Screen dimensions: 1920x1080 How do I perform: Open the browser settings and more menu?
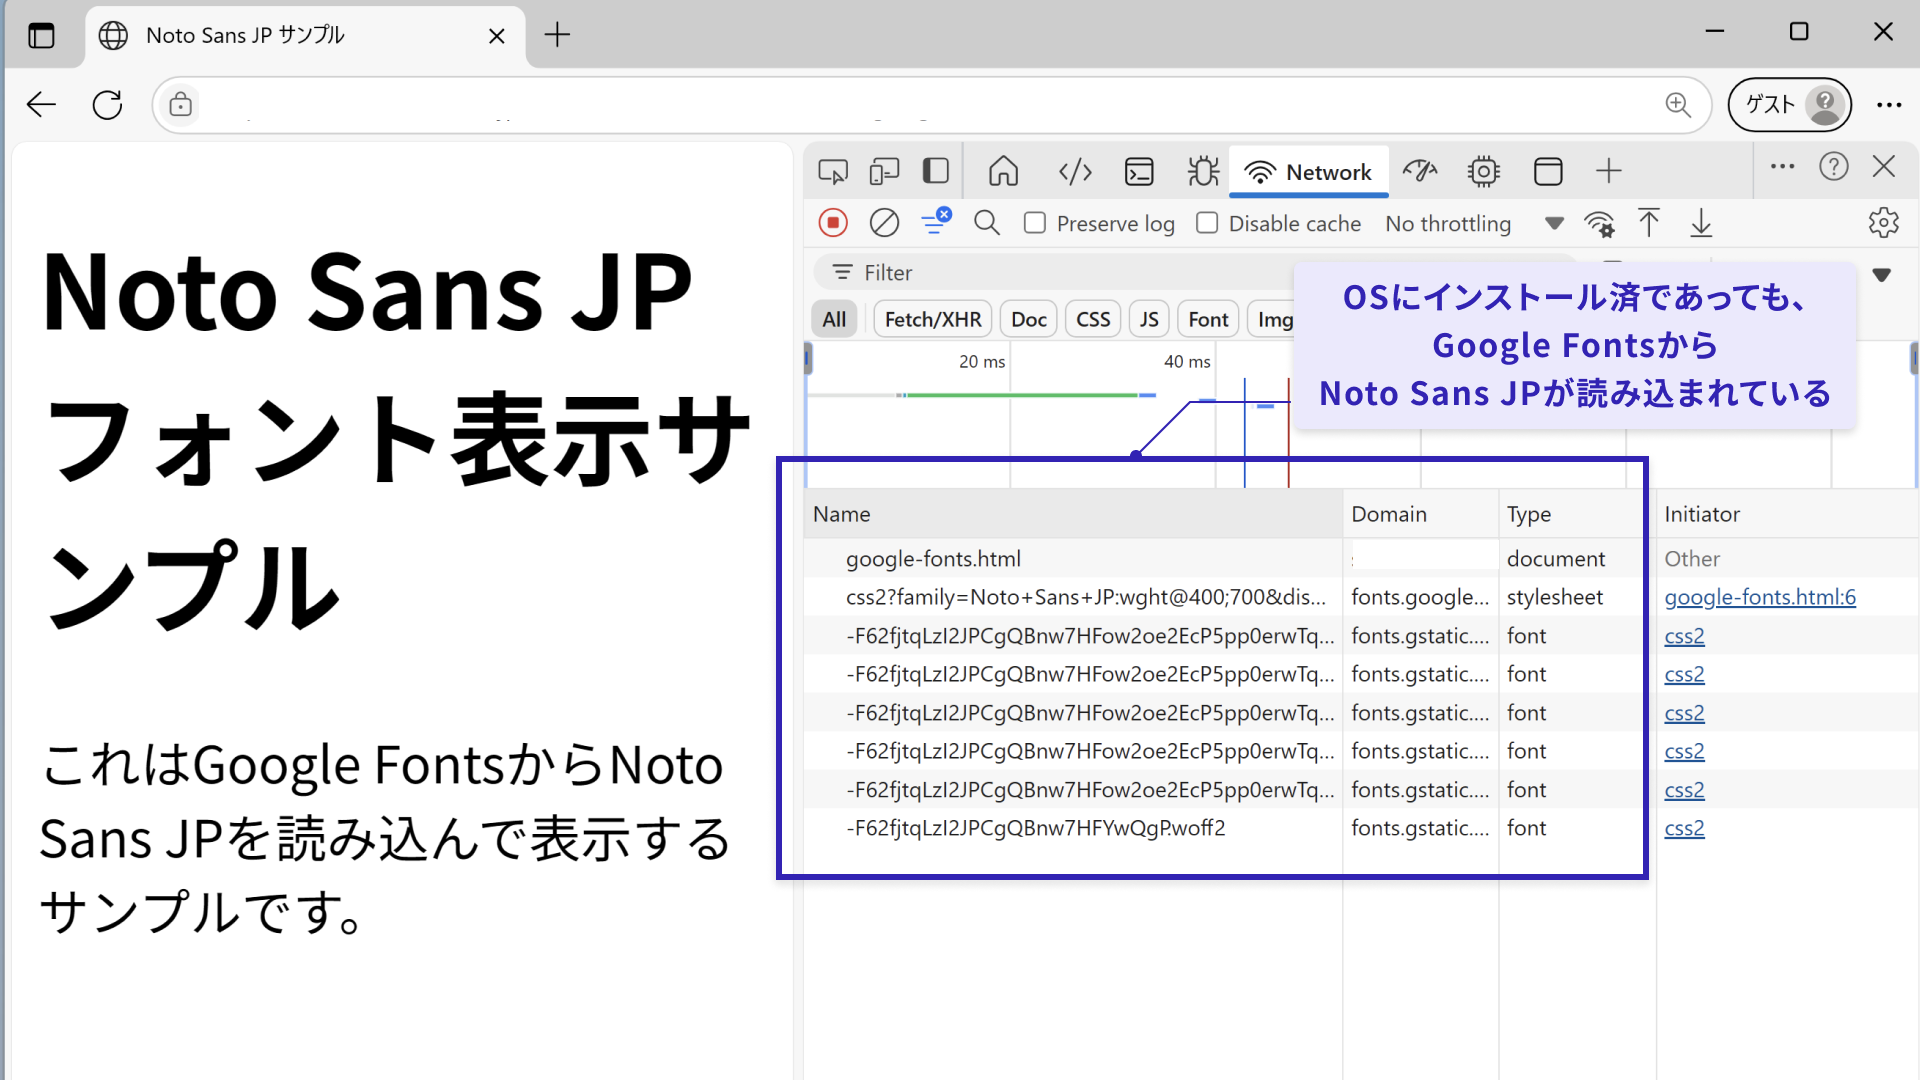pyautogui.click(x=1889, y=104)
